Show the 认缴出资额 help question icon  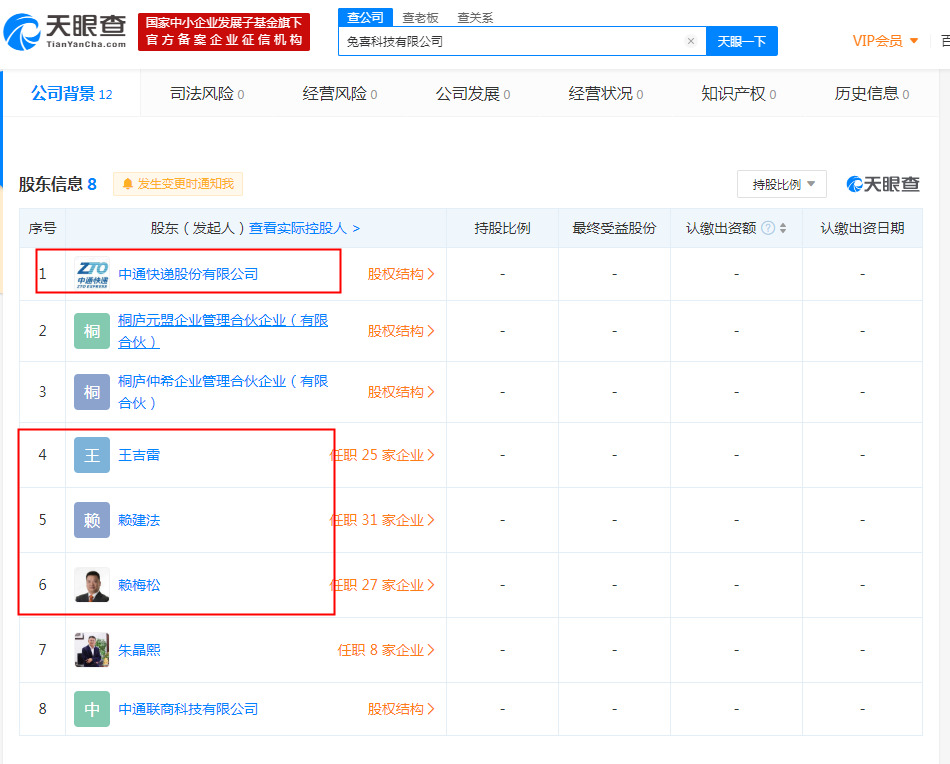point(768,228)
